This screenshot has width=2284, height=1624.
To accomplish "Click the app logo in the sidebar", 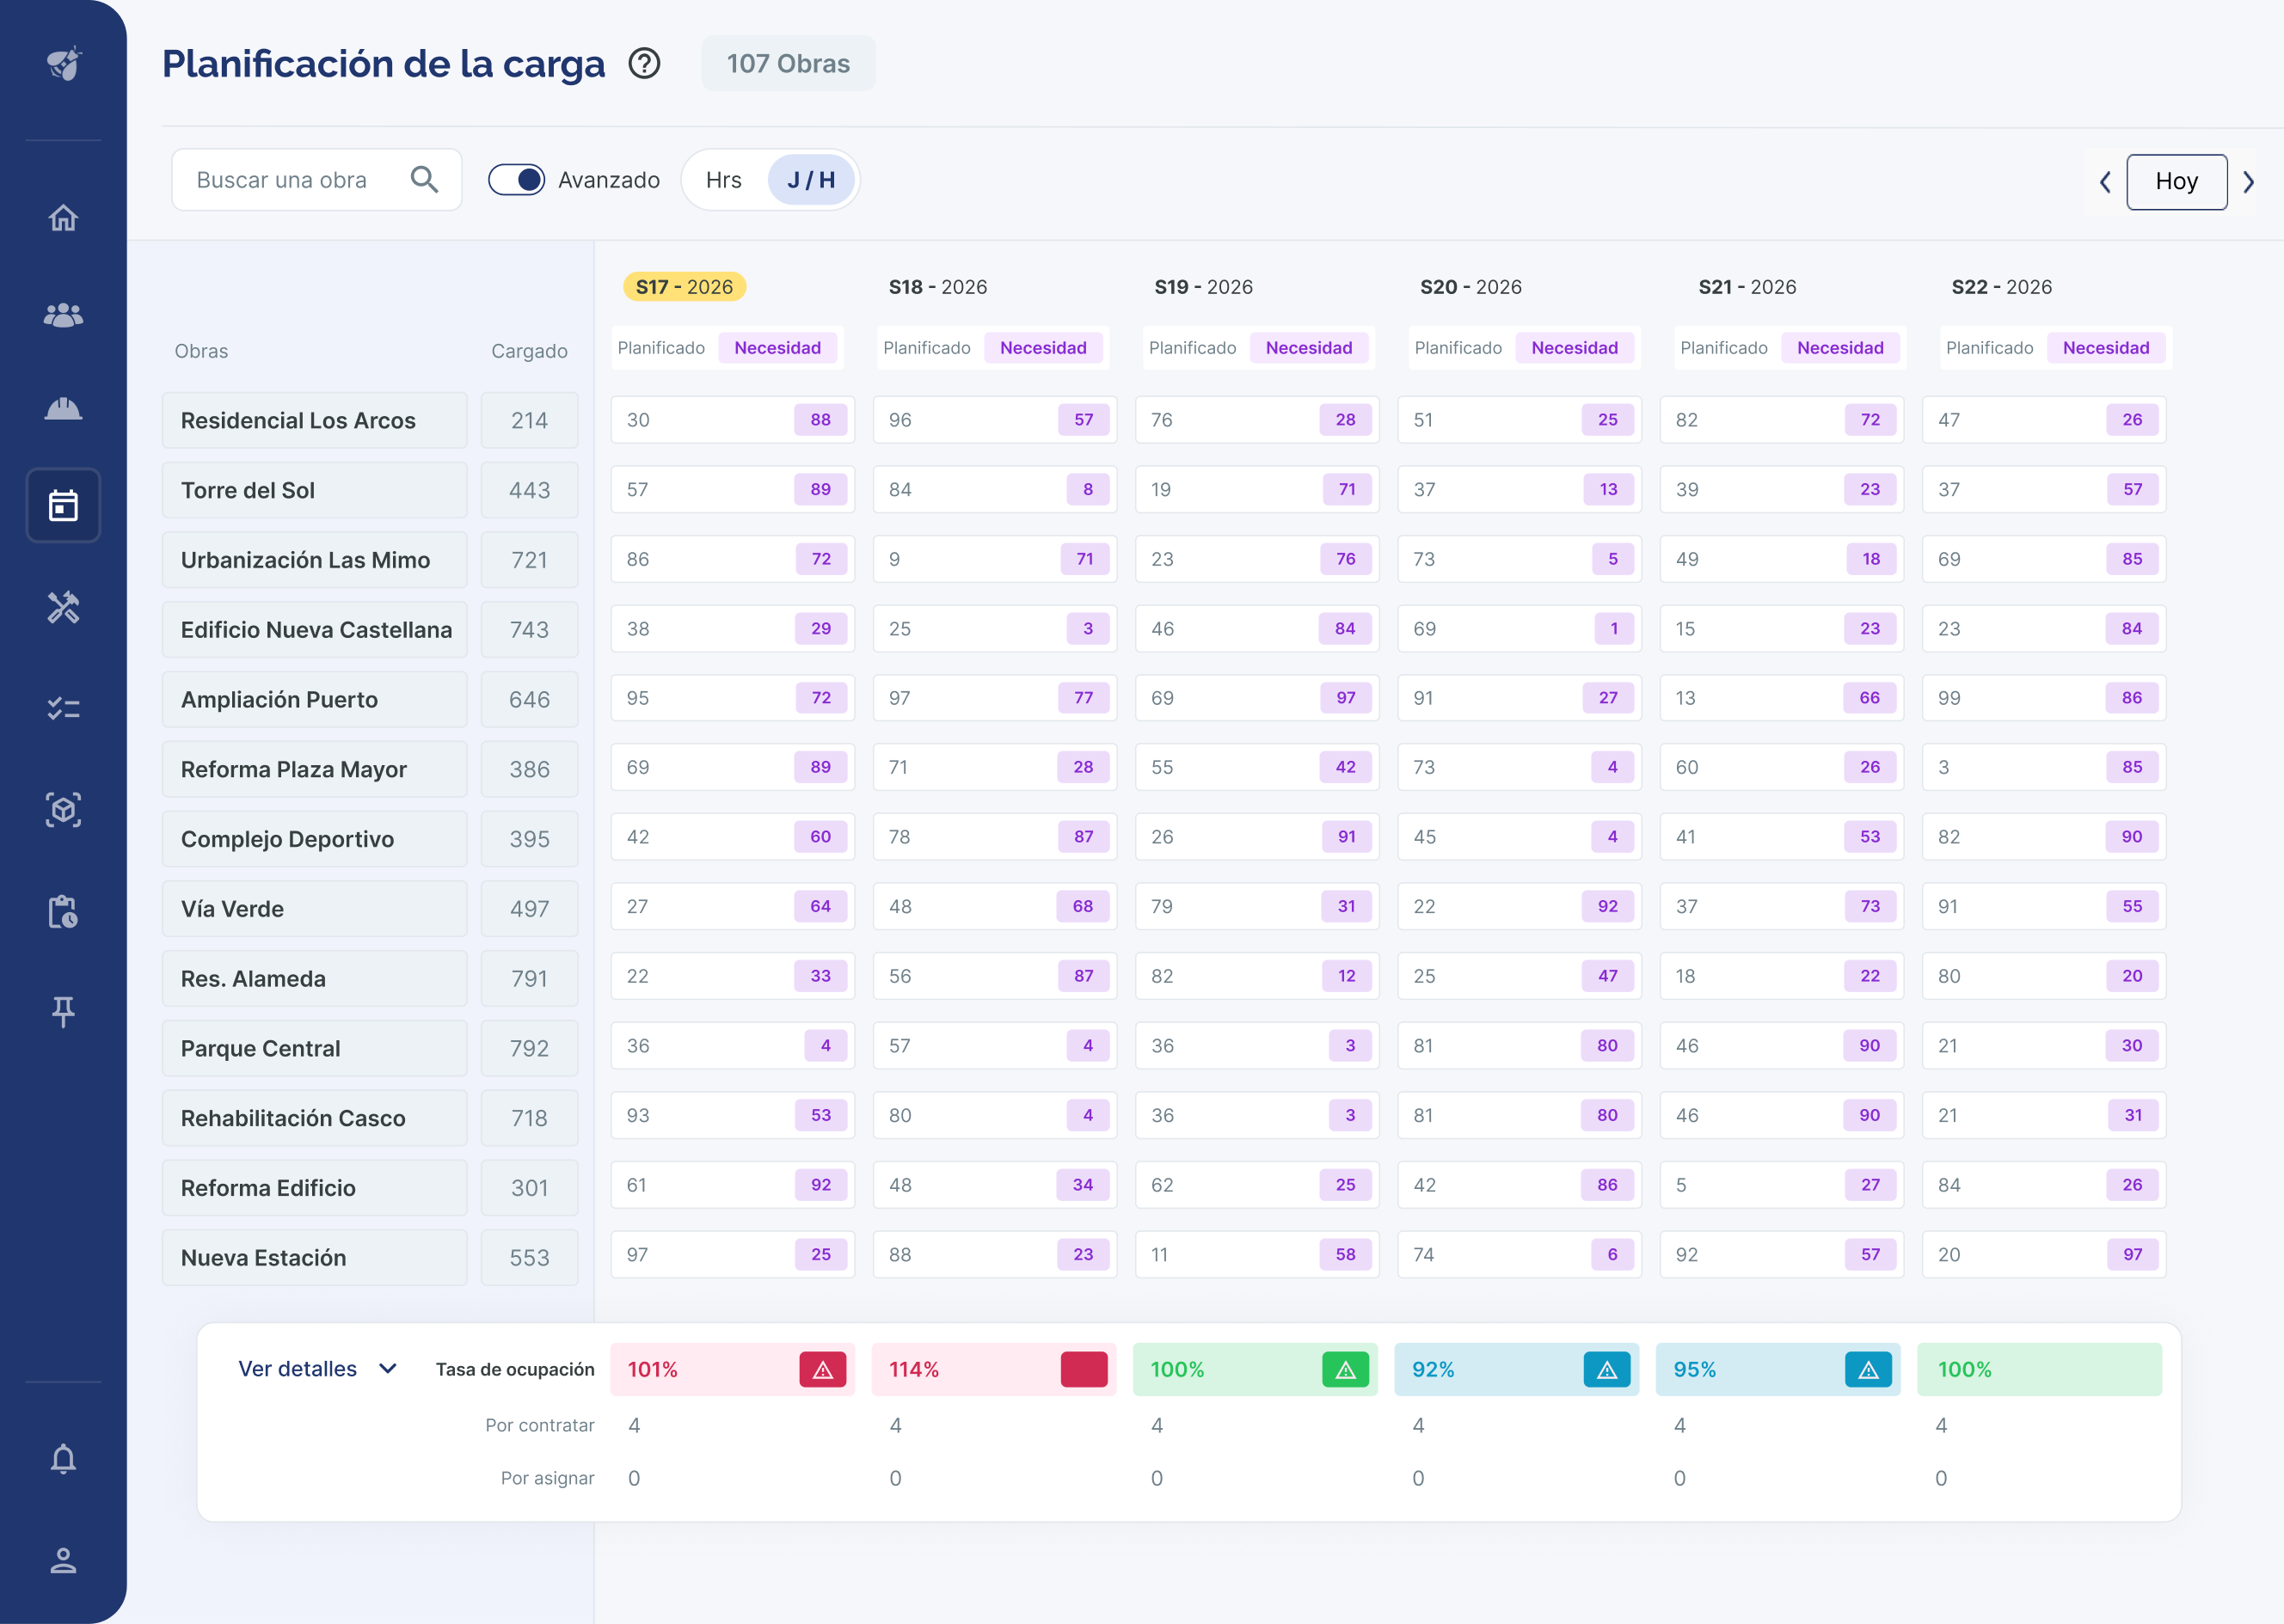I will click(x=63, y=63).
